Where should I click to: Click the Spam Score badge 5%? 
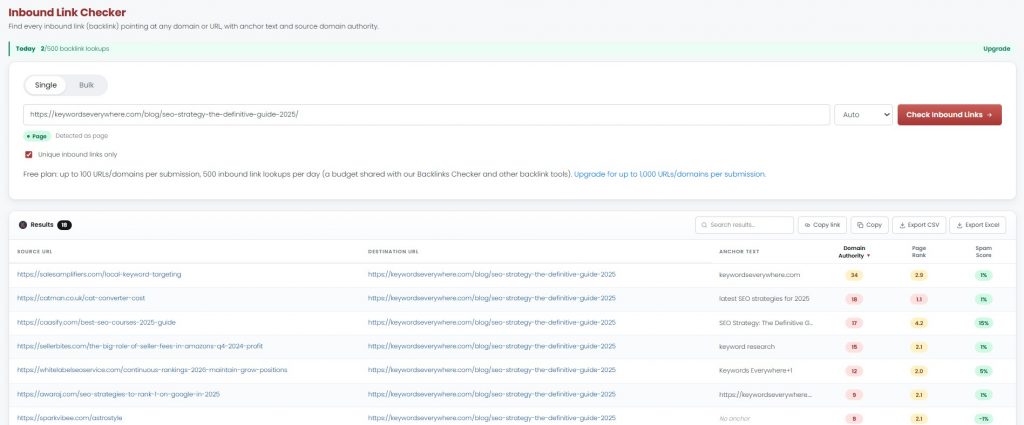pyautogui.click(x=984, y=370)
